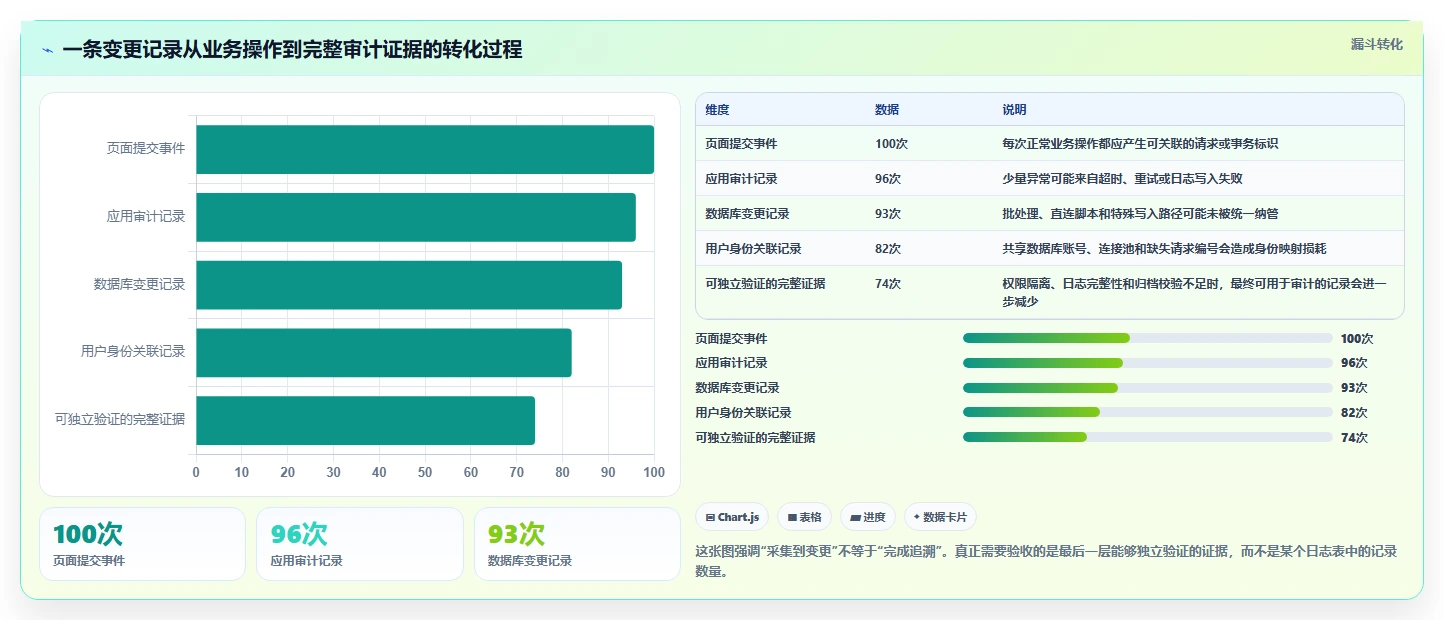Click the 74次 table cell

(888, 284)
